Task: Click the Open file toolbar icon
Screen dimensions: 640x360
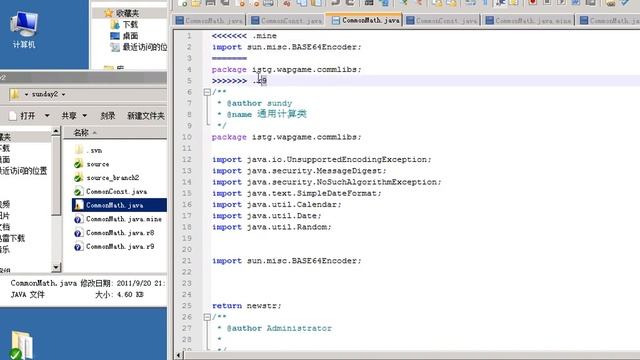Action: (196, 3)
